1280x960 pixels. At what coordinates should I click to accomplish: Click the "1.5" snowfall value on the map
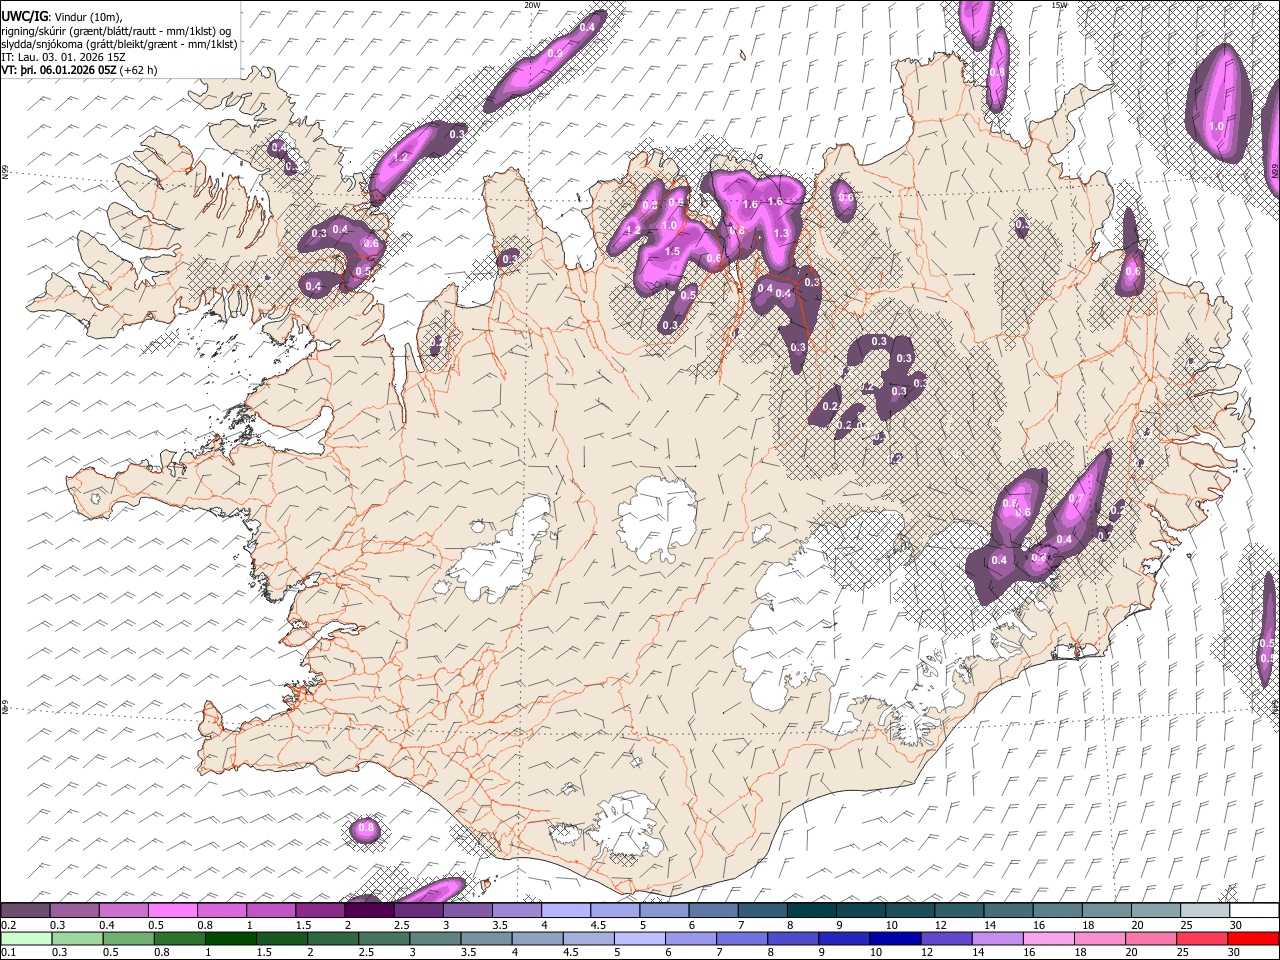coord(672,252)
